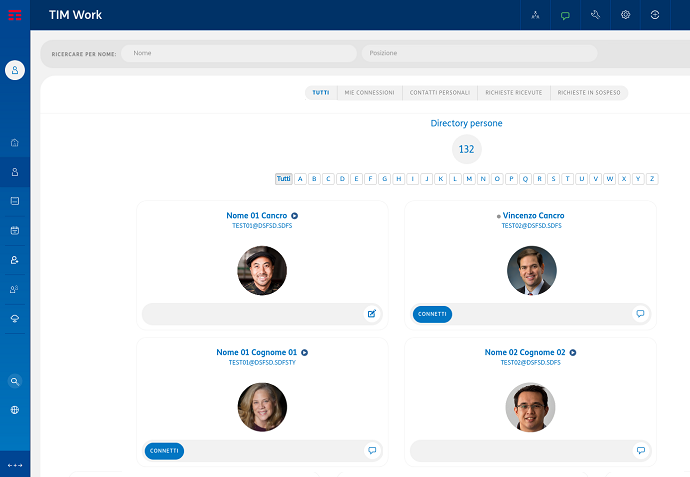The image size is (690, 477).
Task: Click the edit icon on Nome 01 Cancro card
Action: click(372, 314)
